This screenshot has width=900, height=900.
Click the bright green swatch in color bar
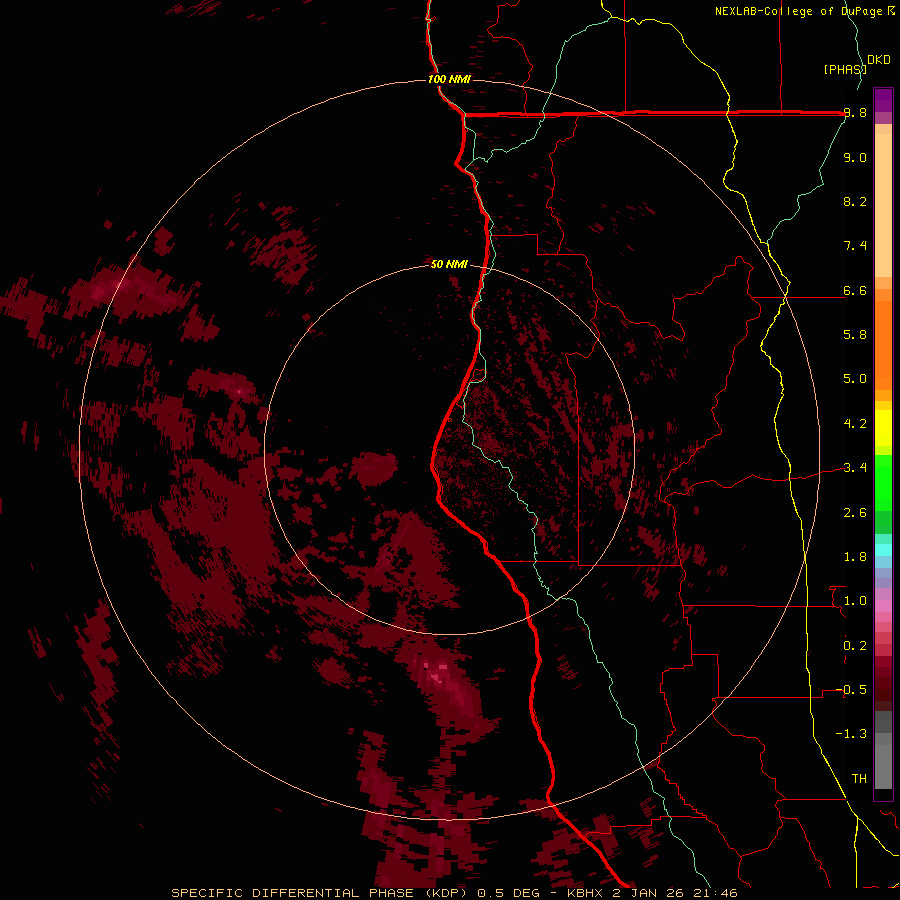click(883, 482)
